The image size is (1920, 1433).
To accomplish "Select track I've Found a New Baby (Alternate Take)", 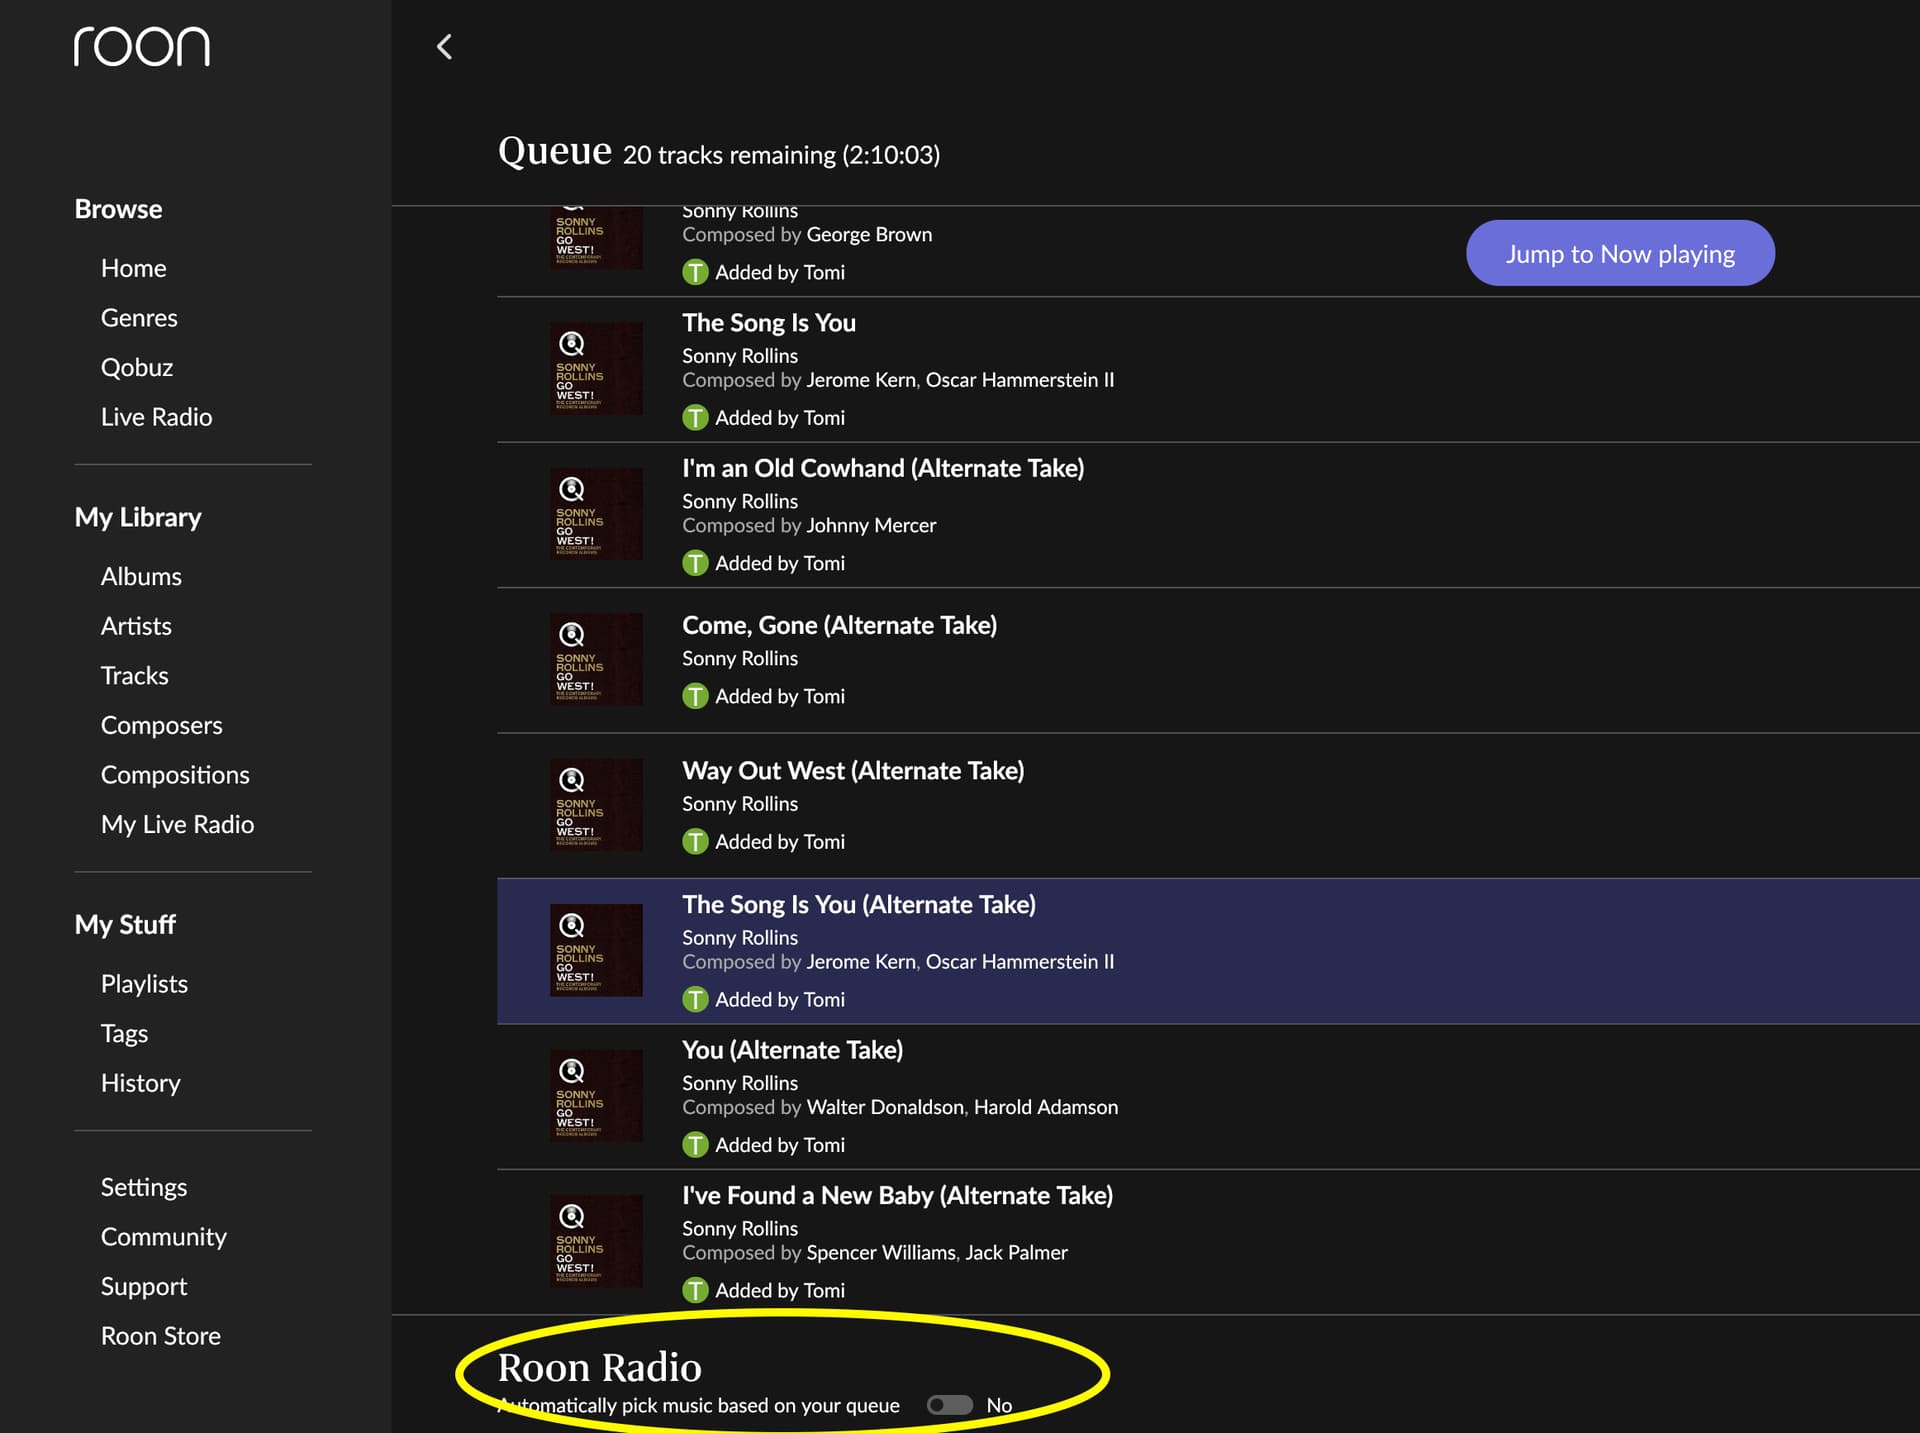I will click(x=897, y=1195).
